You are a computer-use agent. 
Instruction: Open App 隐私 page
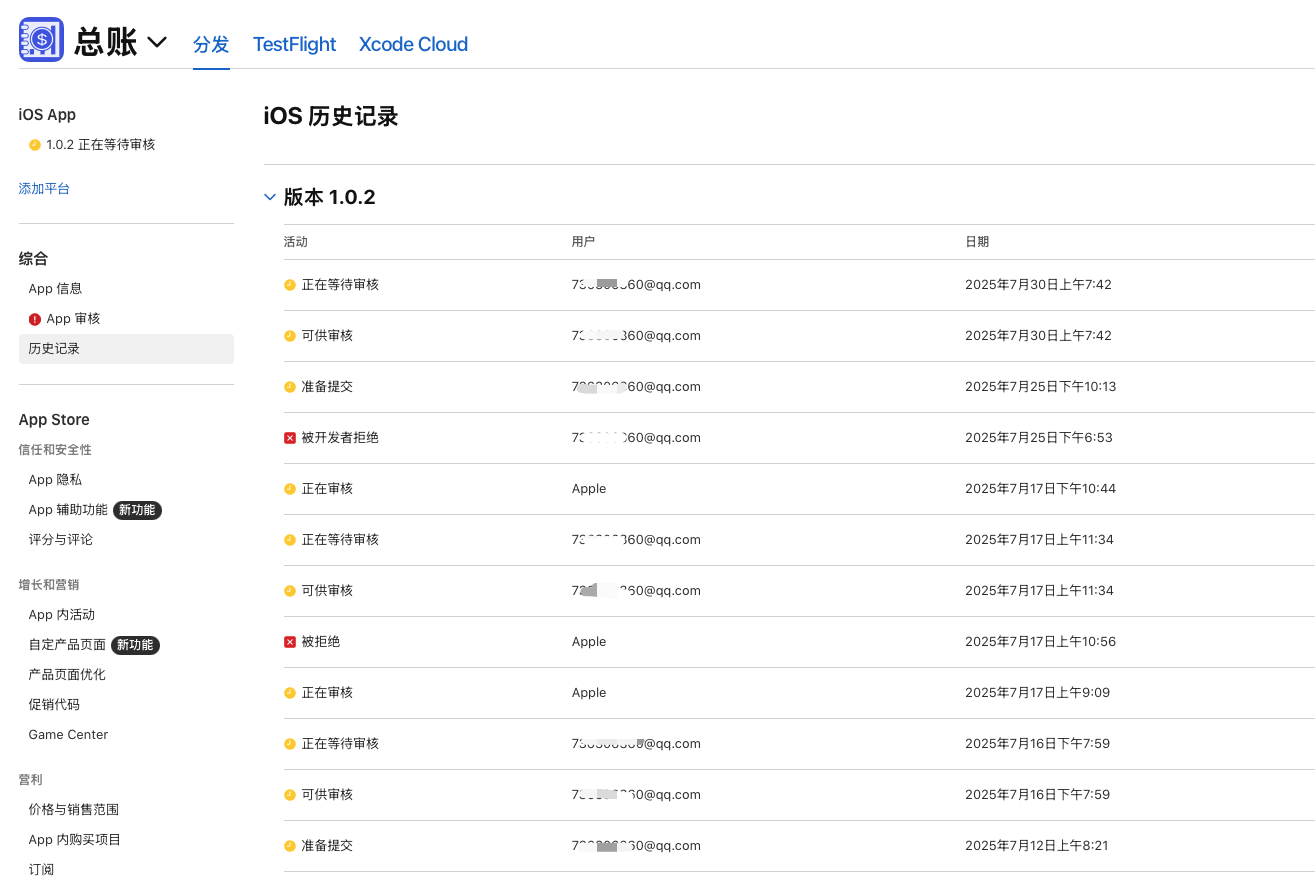[x=55, y=479]
